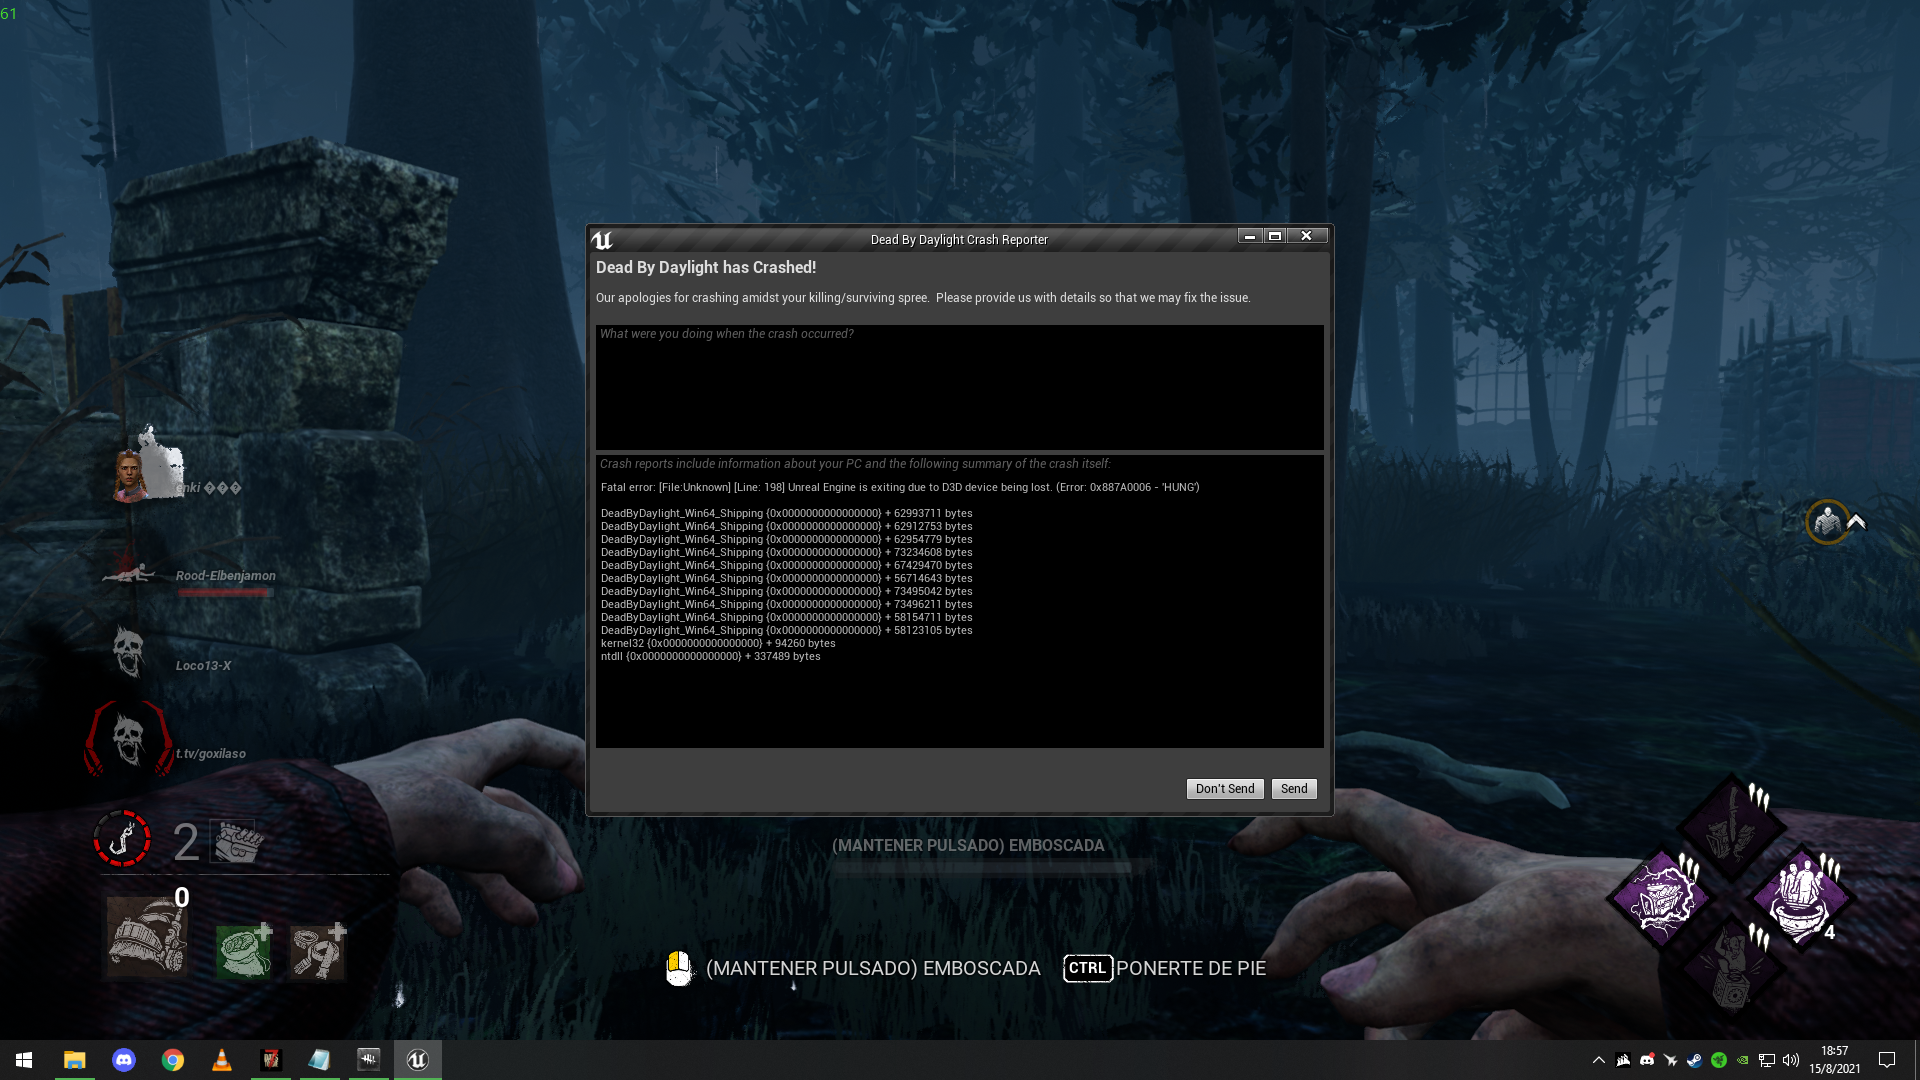Viewport: 1920px width, 1080px height.
Task: Click the top perk diamond icon
Action: (x=1732, y=828)
